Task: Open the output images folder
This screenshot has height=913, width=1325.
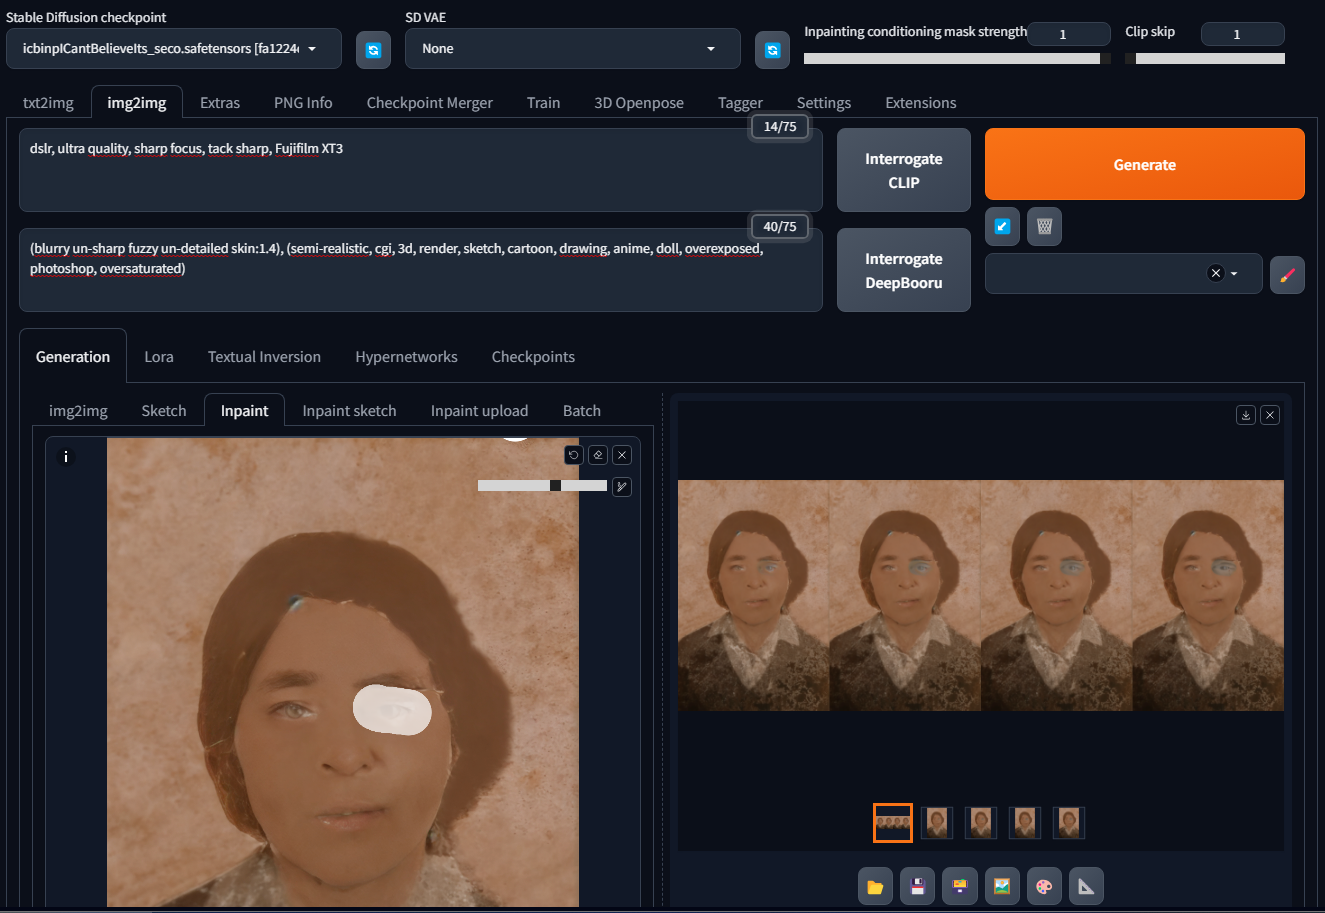Action: click(x=875, y=885)
